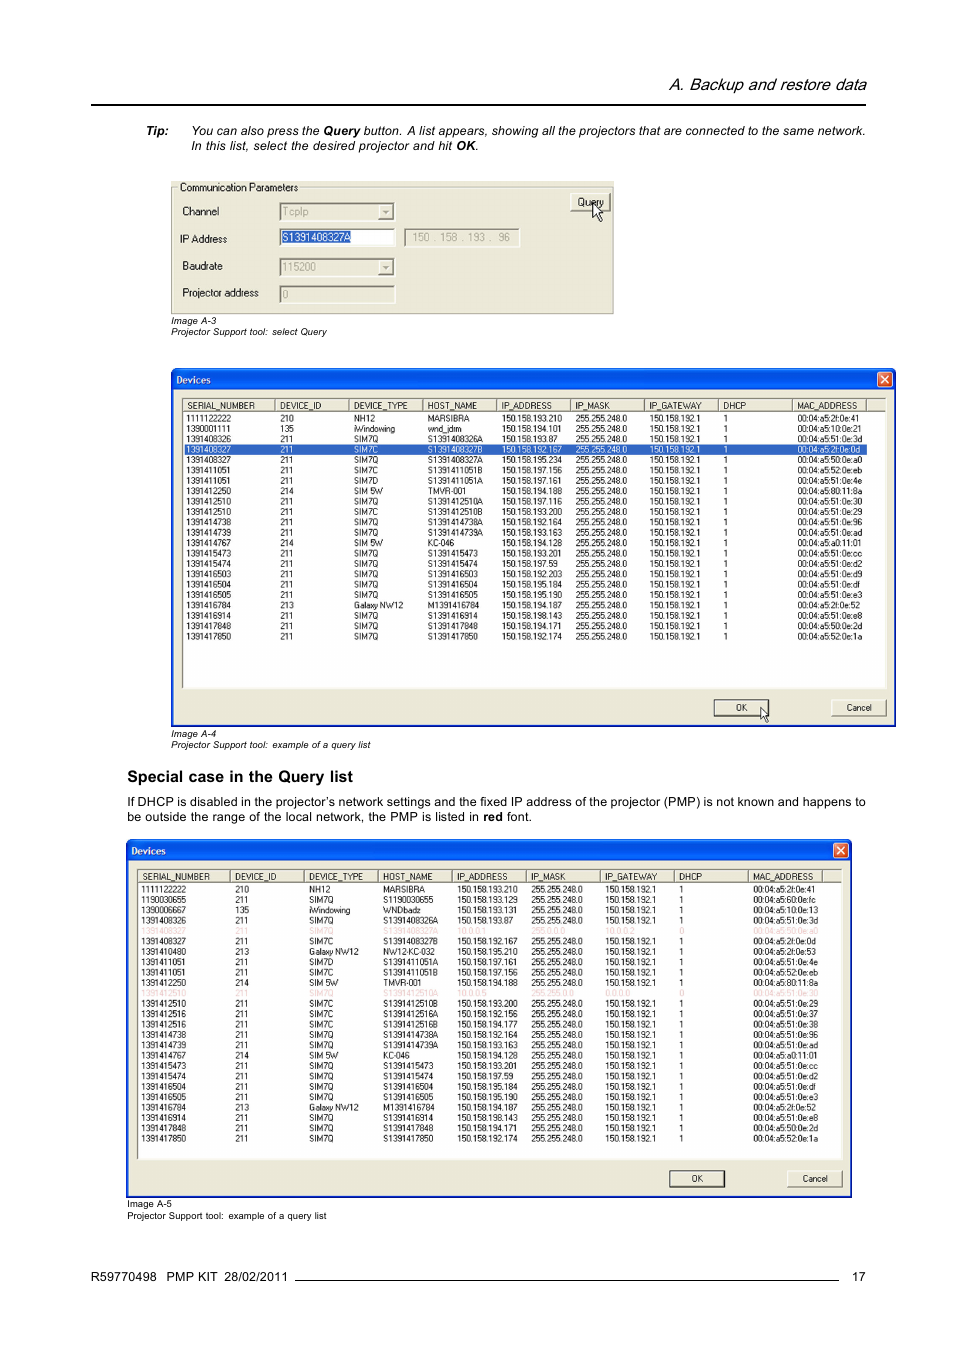954x1350 pixels.
Task: Select IP 150.158.193.129 in Image A-5 list
Action: coord(487,900)
